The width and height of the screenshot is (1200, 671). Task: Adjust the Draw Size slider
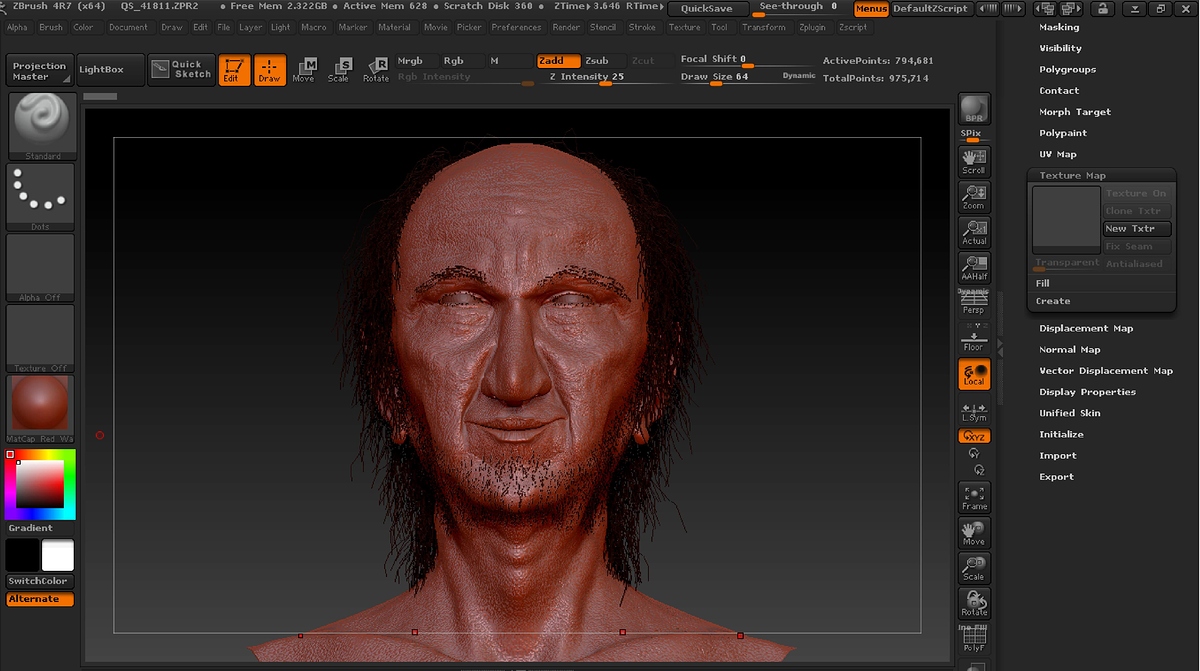pos(747,77)
